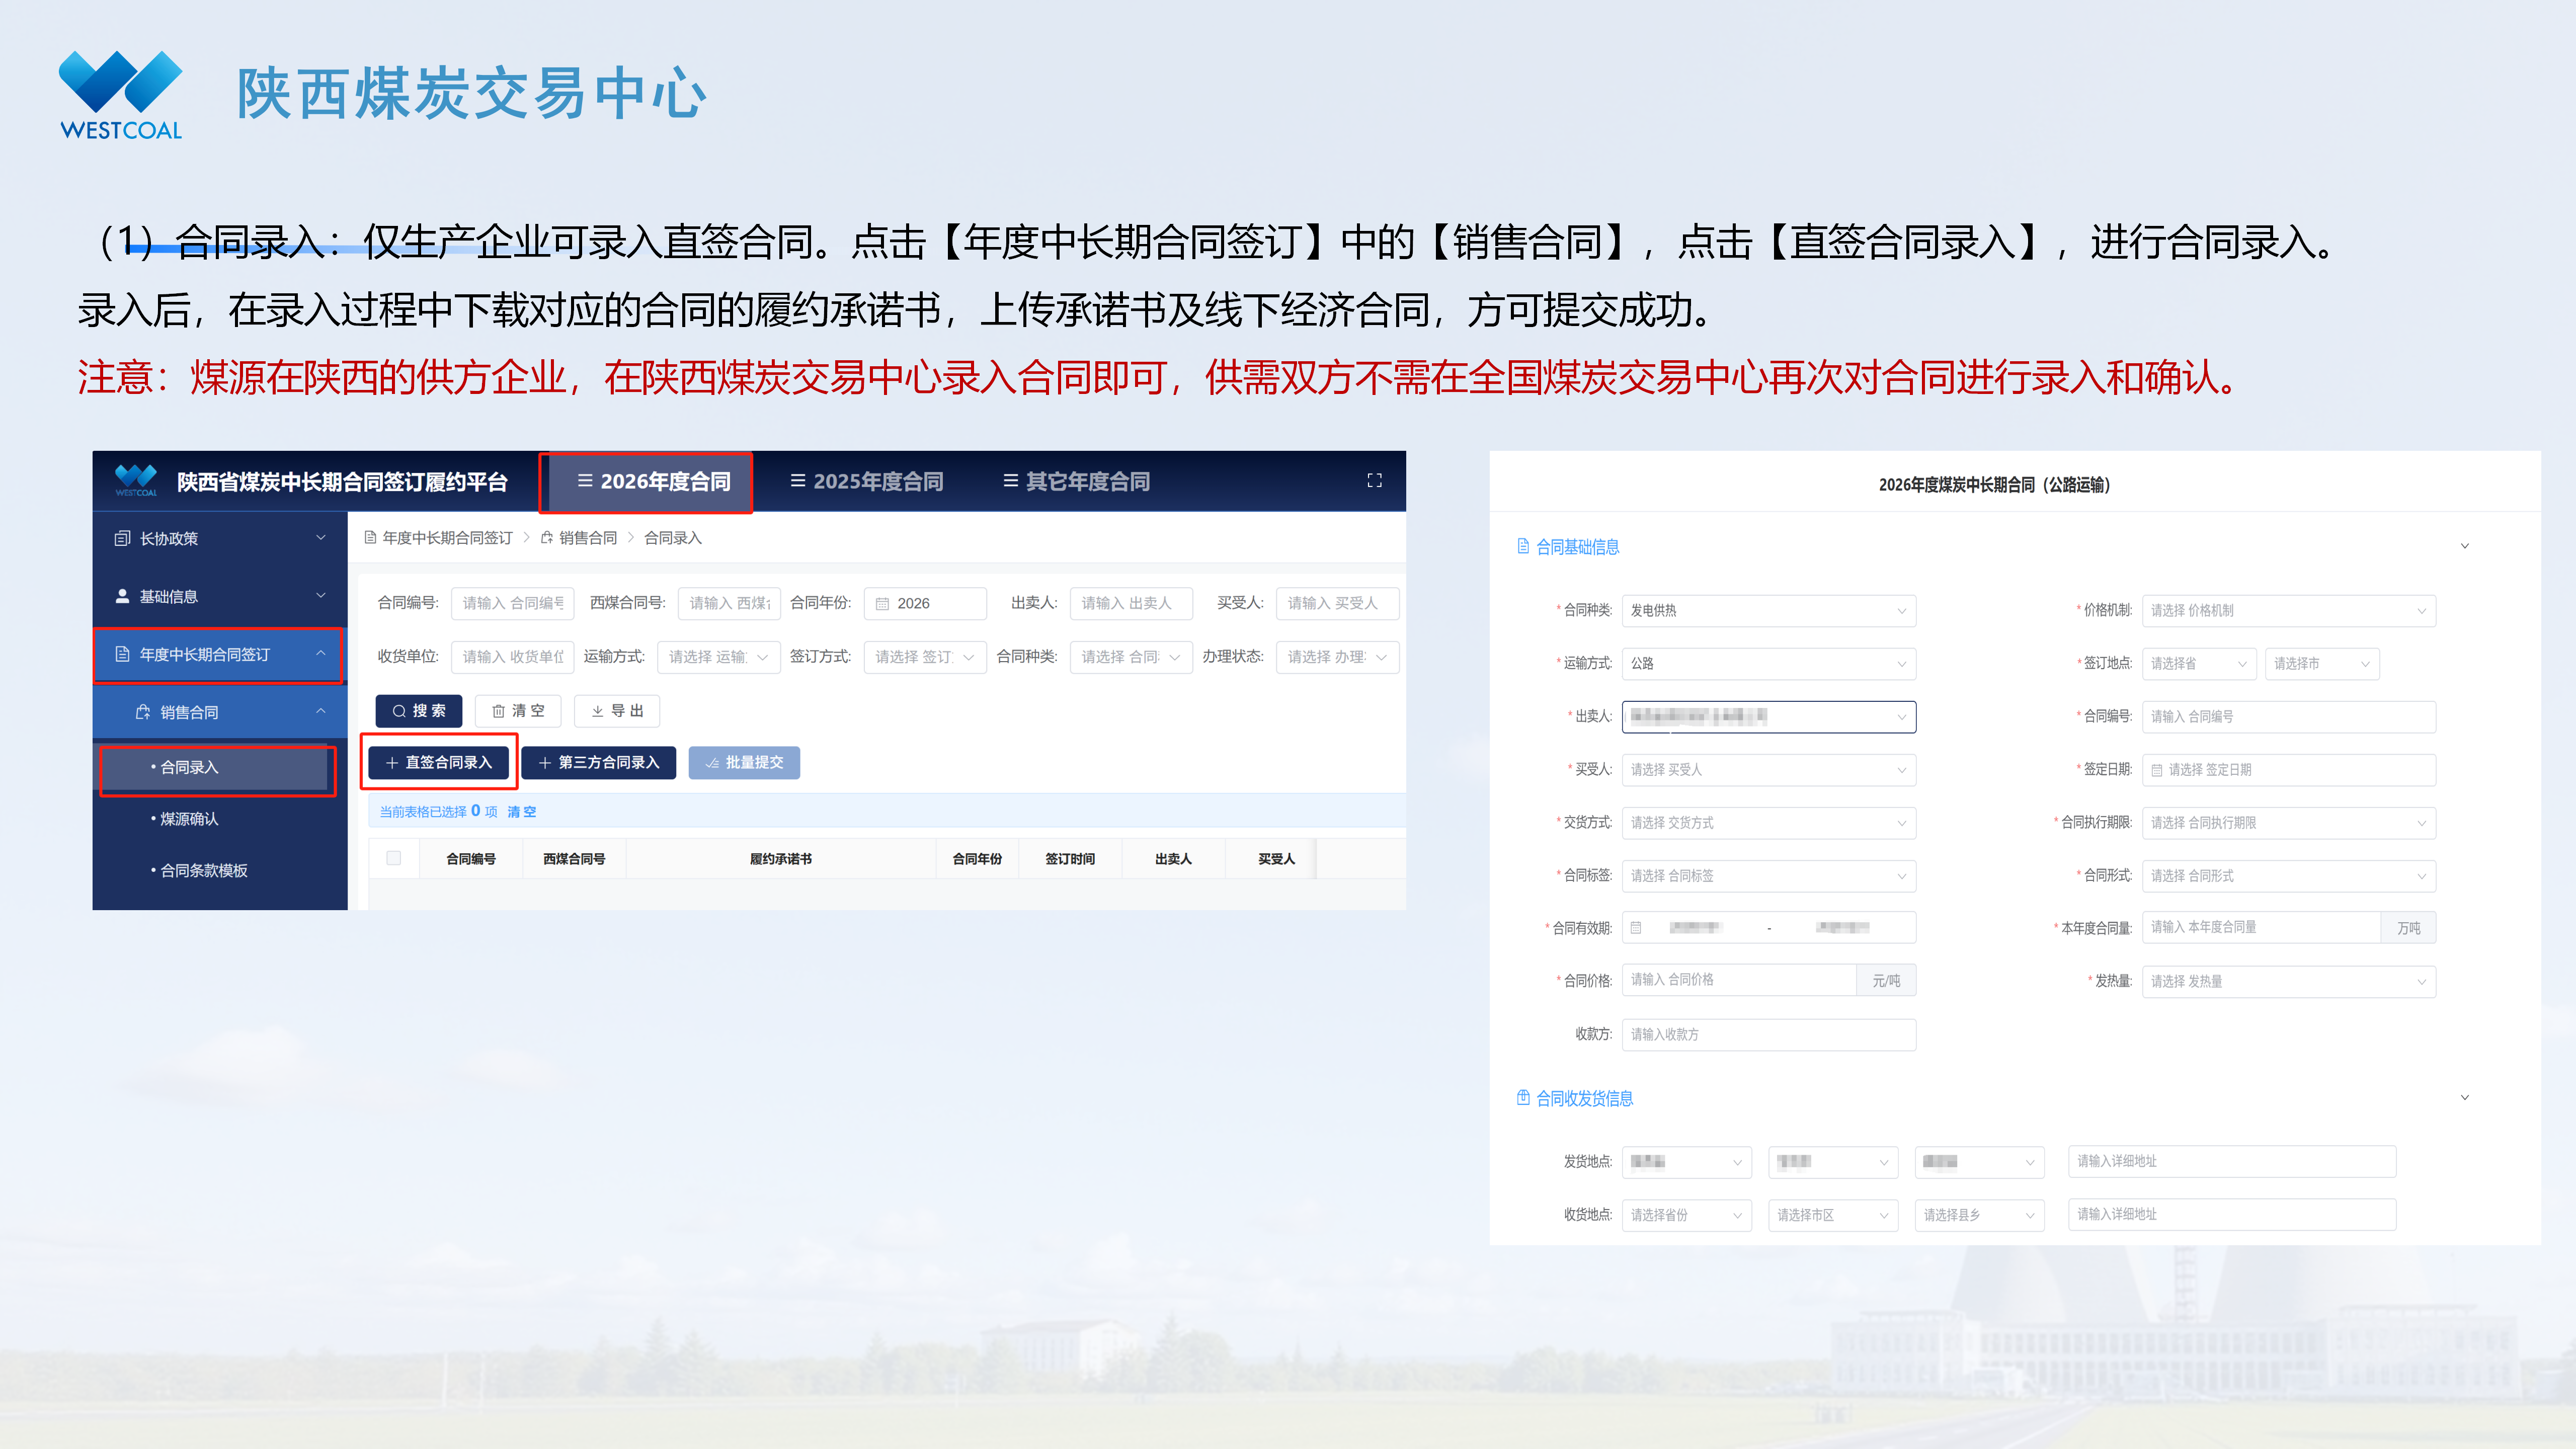2576x1449 pixels.
Task: Select 煤源确认 in the sidebar
Action: click(189, 819)
